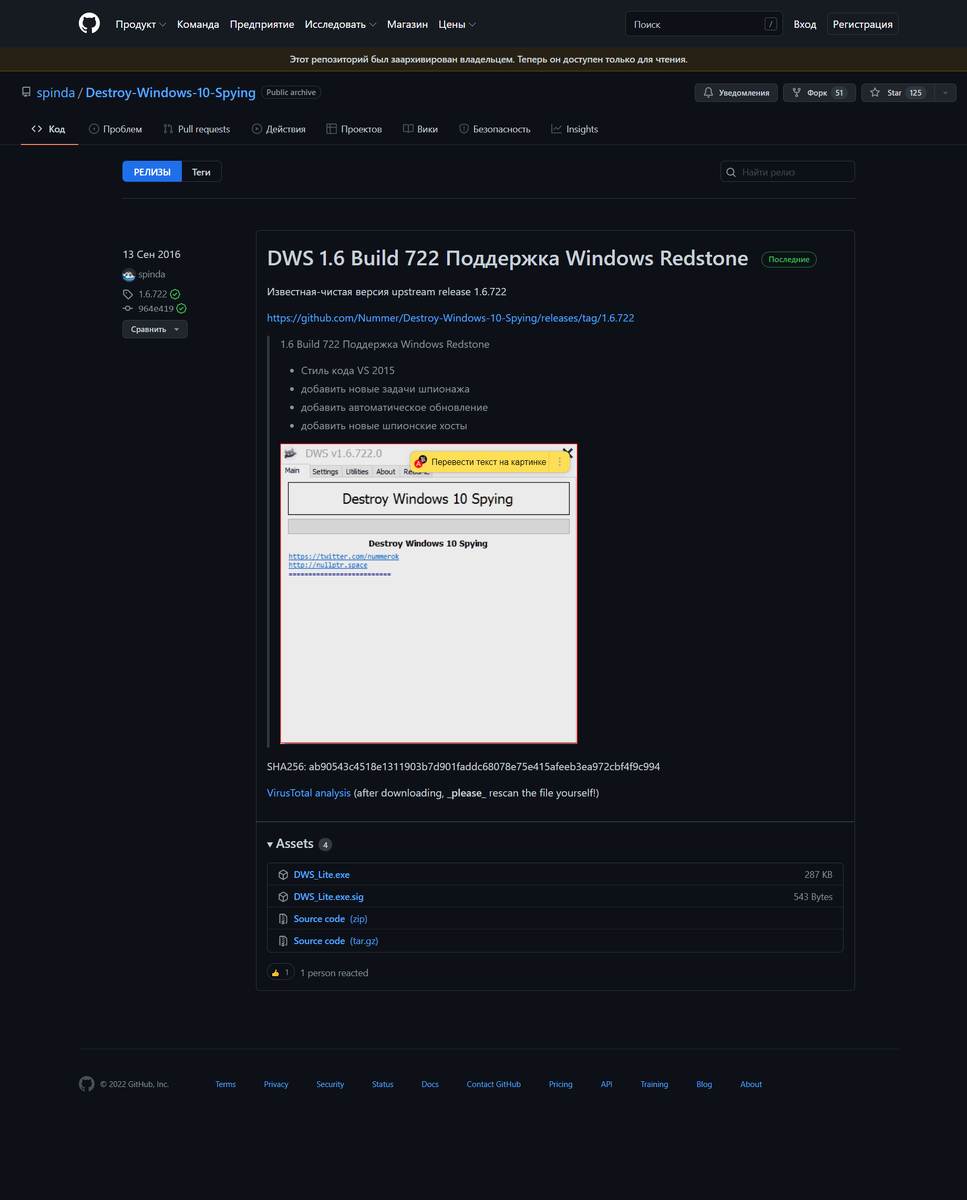Open the Docs footer link

(x=430, y=1084)
